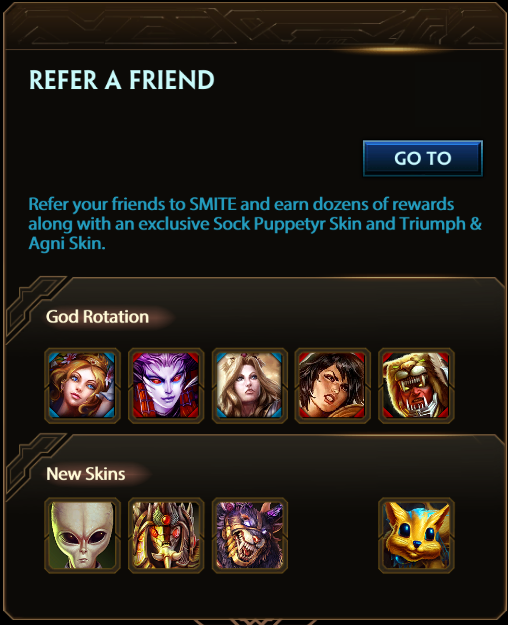
Task: Choose the purple-skinned red-eyed Arachne portrait
Action: 166,385
